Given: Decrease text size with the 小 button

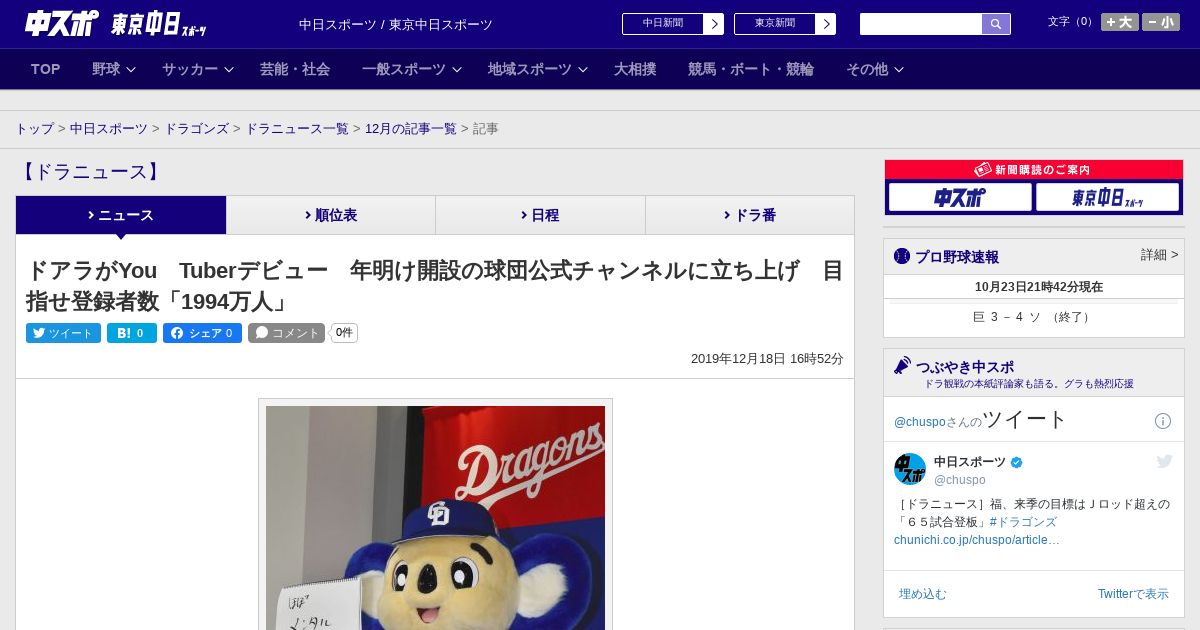Looking at the screenshot, I should point(1161,22).
